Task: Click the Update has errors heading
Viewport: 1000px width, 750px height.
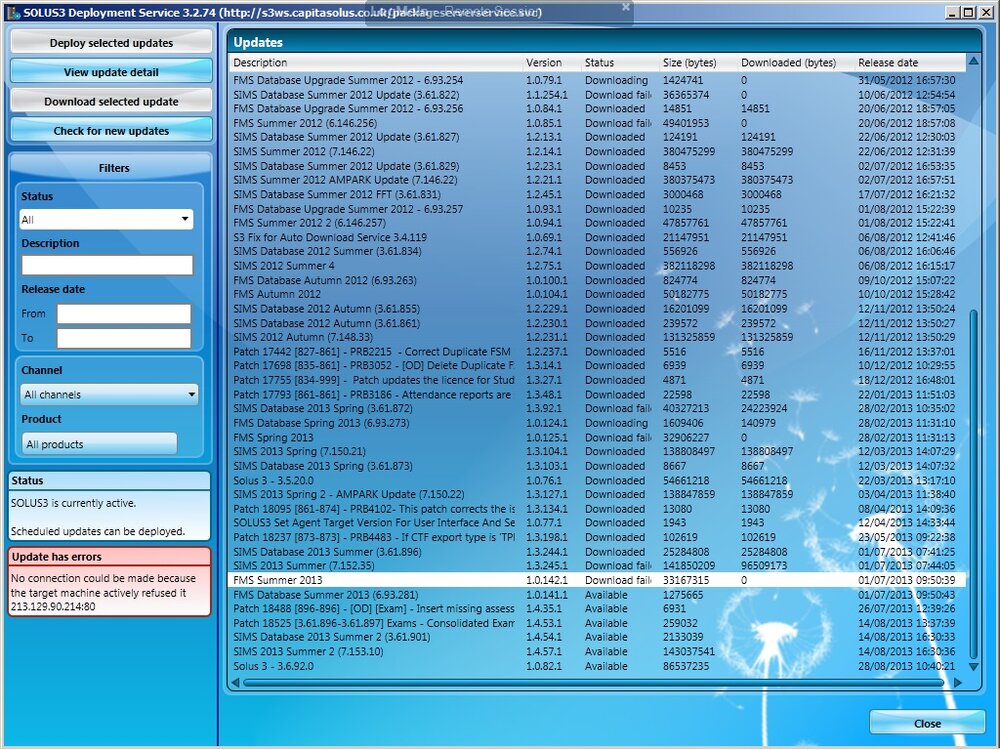Action: point(56,557)
